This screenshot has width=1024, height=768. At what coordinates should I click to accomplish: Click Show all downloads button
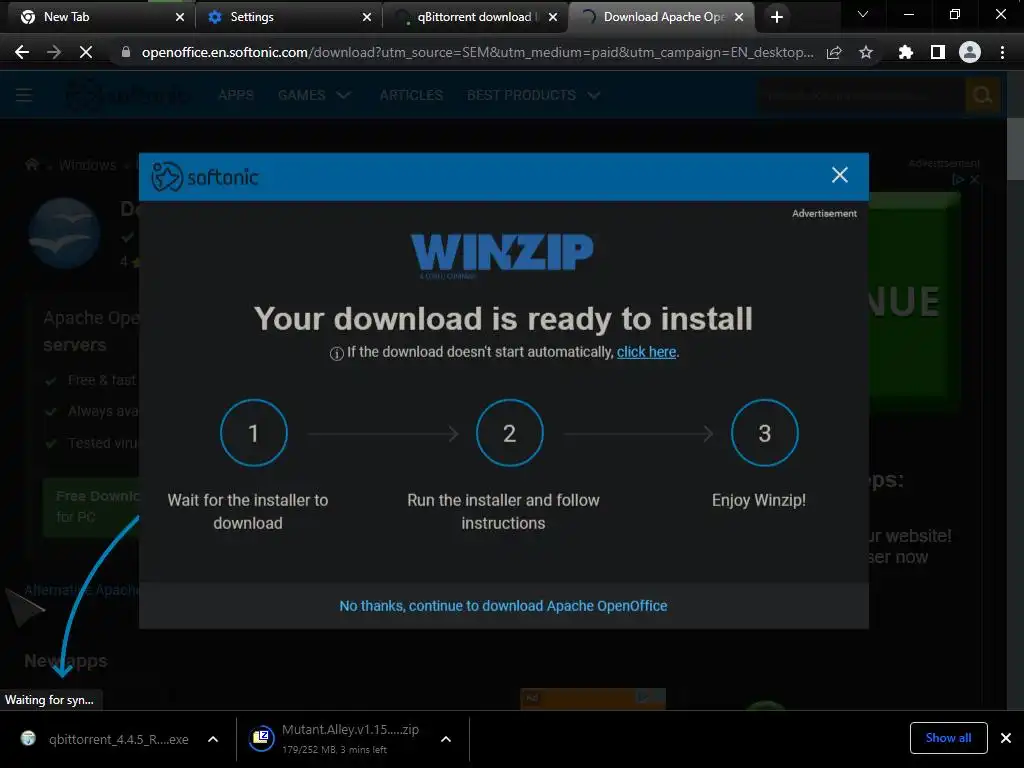pyautogui.click(x=948, y=738)
